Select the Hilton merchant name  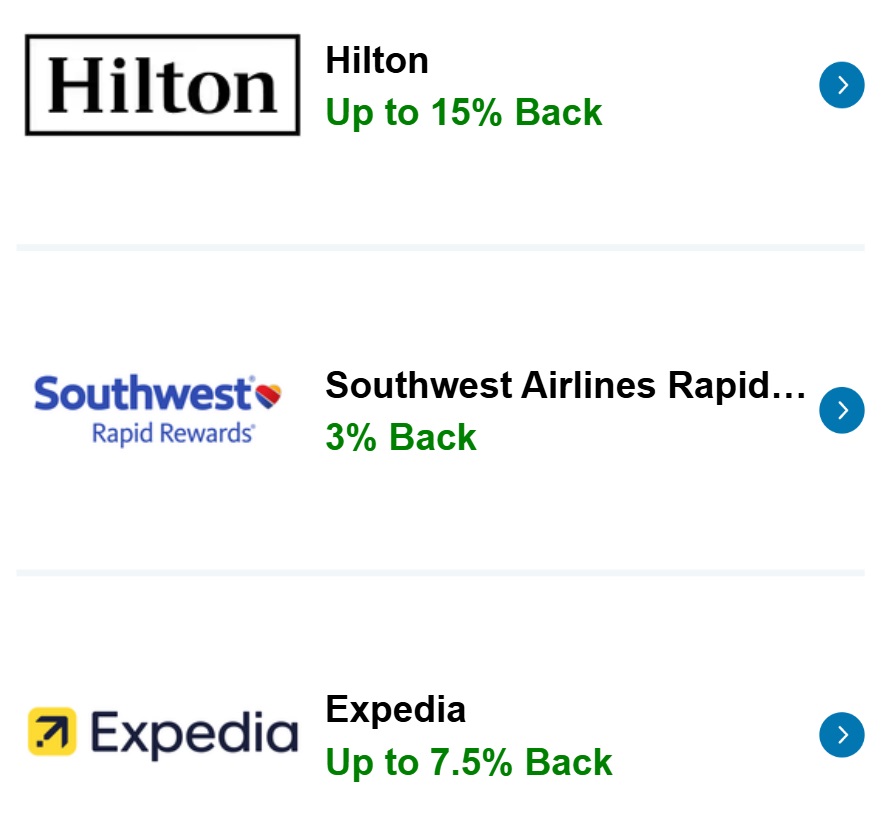[x=377, y=60]
